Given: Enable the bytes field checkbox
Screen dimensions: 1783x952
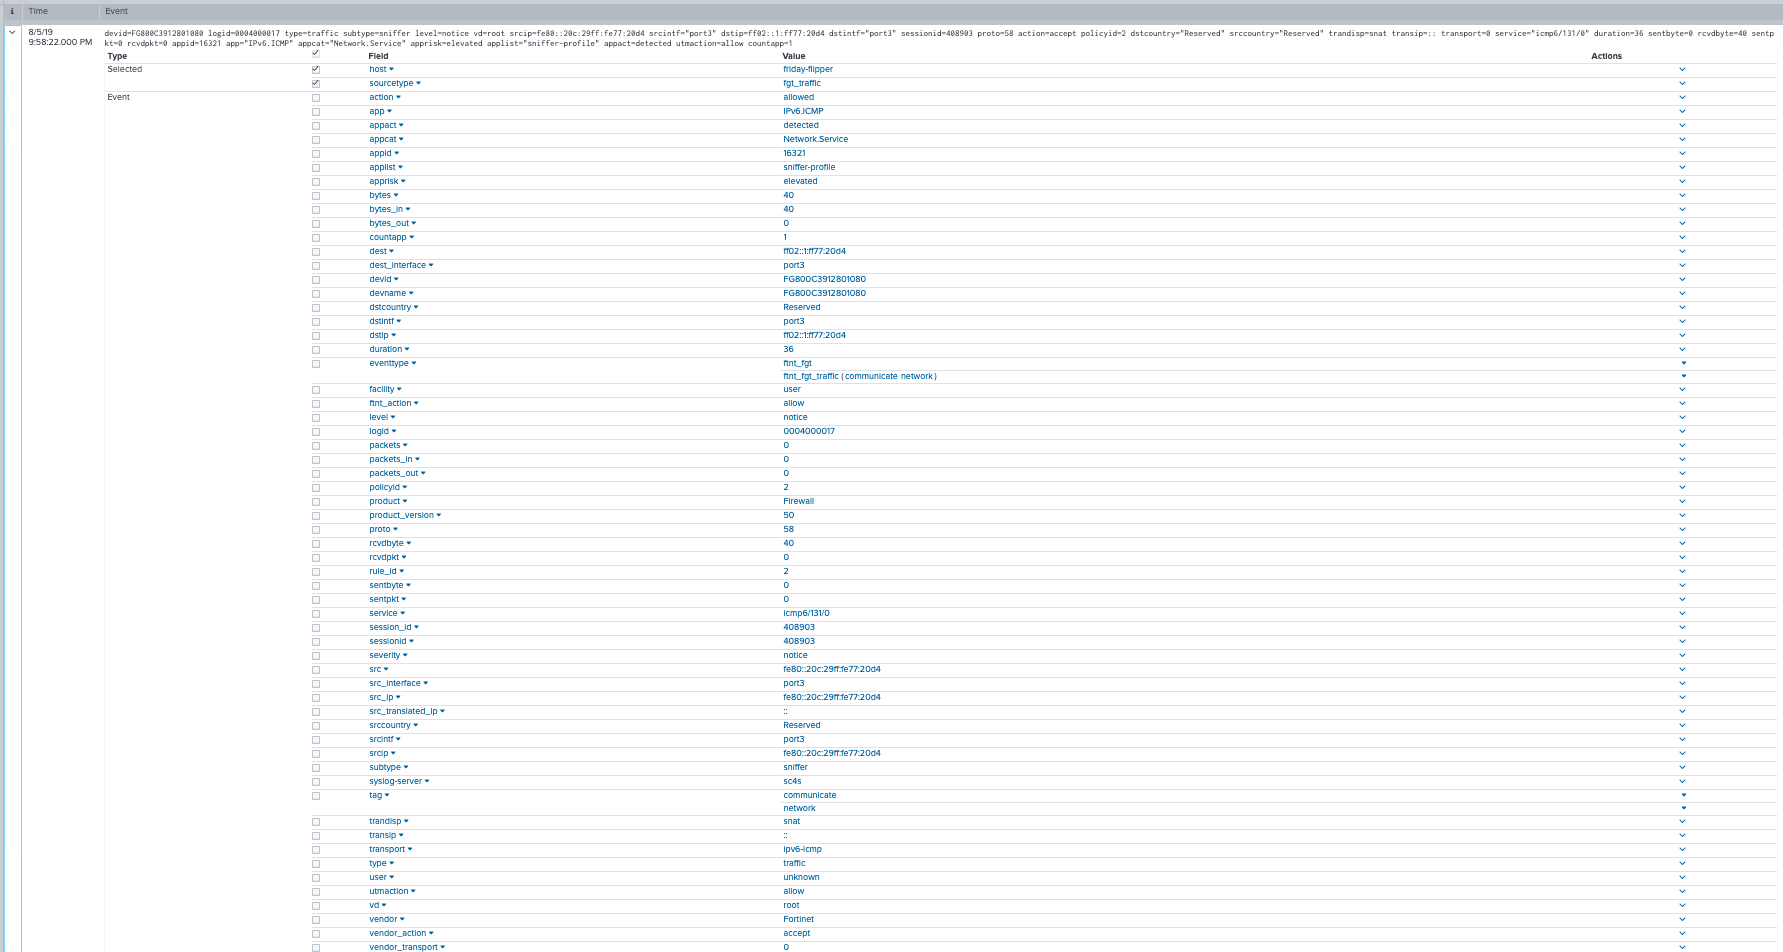Looking at the screenshot, I should pos(316,196).
